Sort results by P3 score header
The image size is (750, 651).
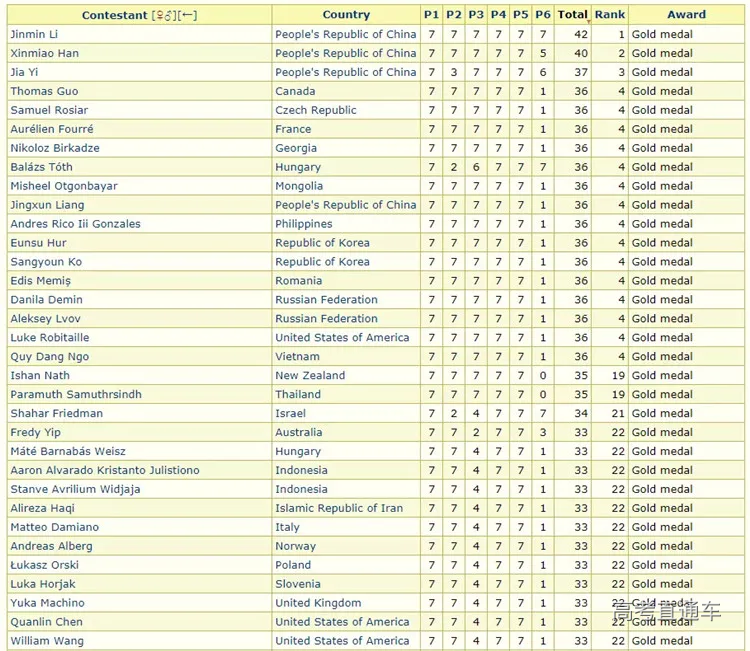(x=476, y=15)
